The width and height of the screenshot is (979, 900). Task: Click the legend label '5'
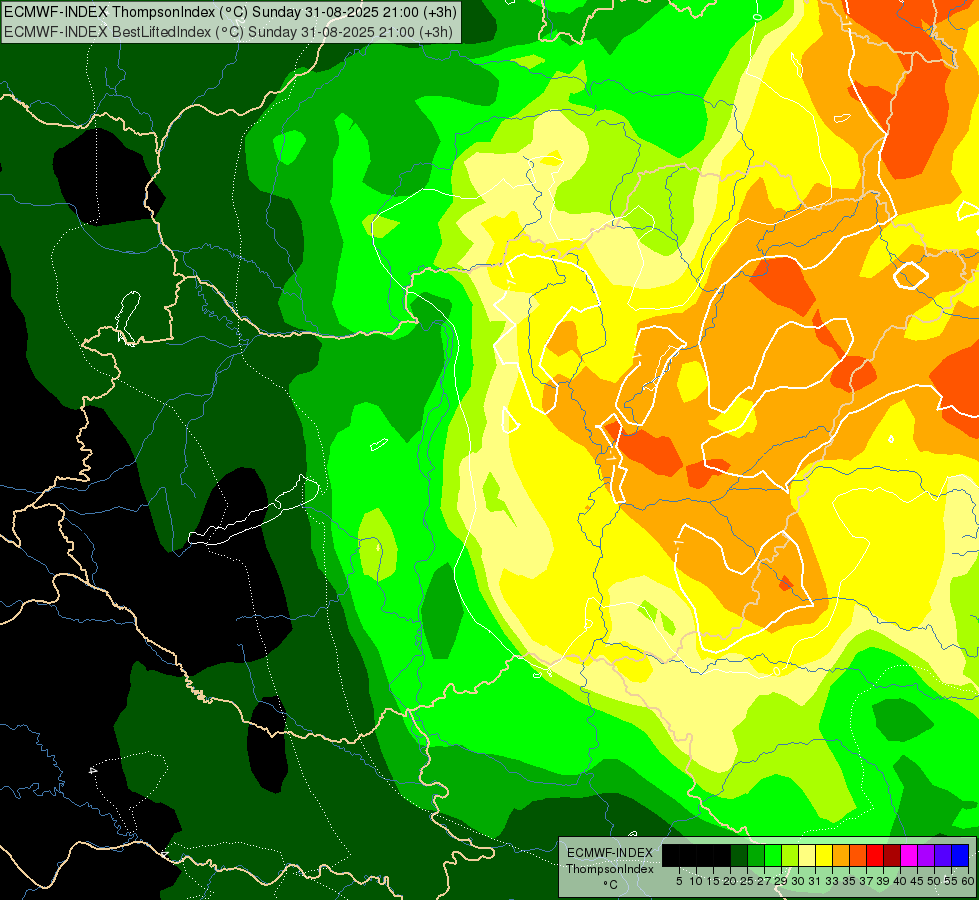[x=679, y=881]
